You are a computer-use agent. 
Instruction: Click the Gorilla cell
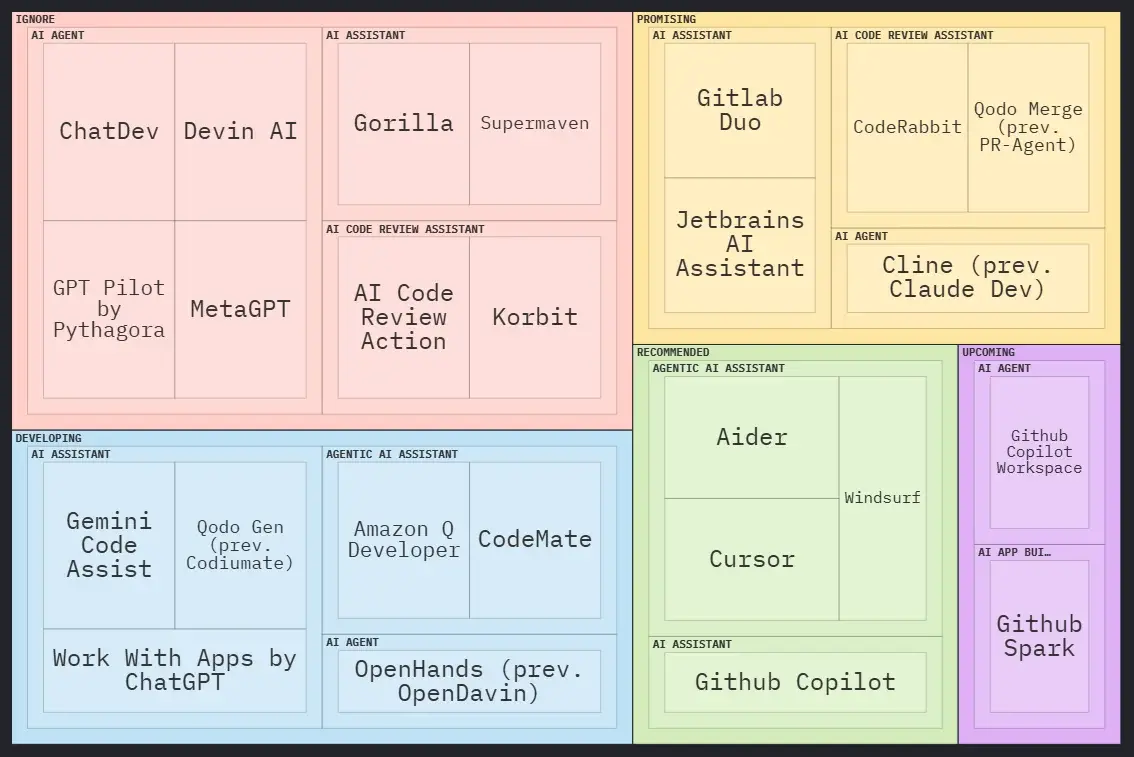(403, 123)
